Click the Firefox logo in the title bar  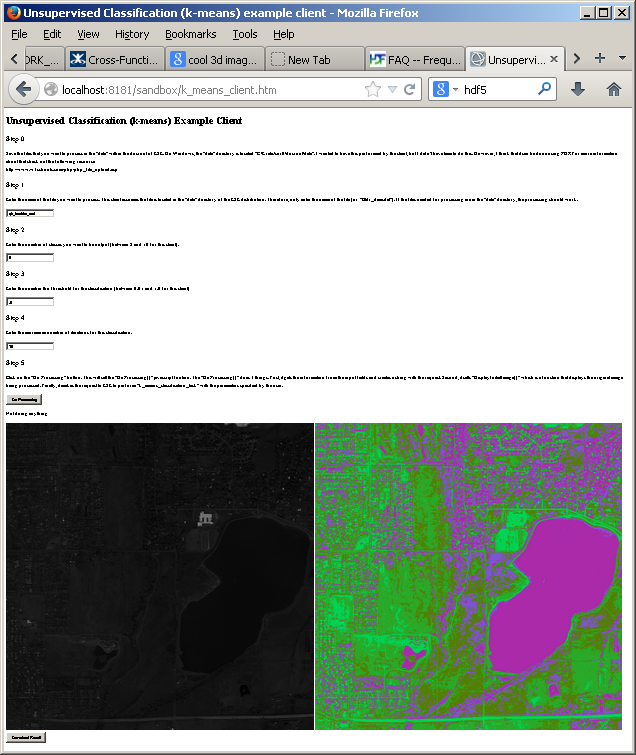click(x=13, y=13)
